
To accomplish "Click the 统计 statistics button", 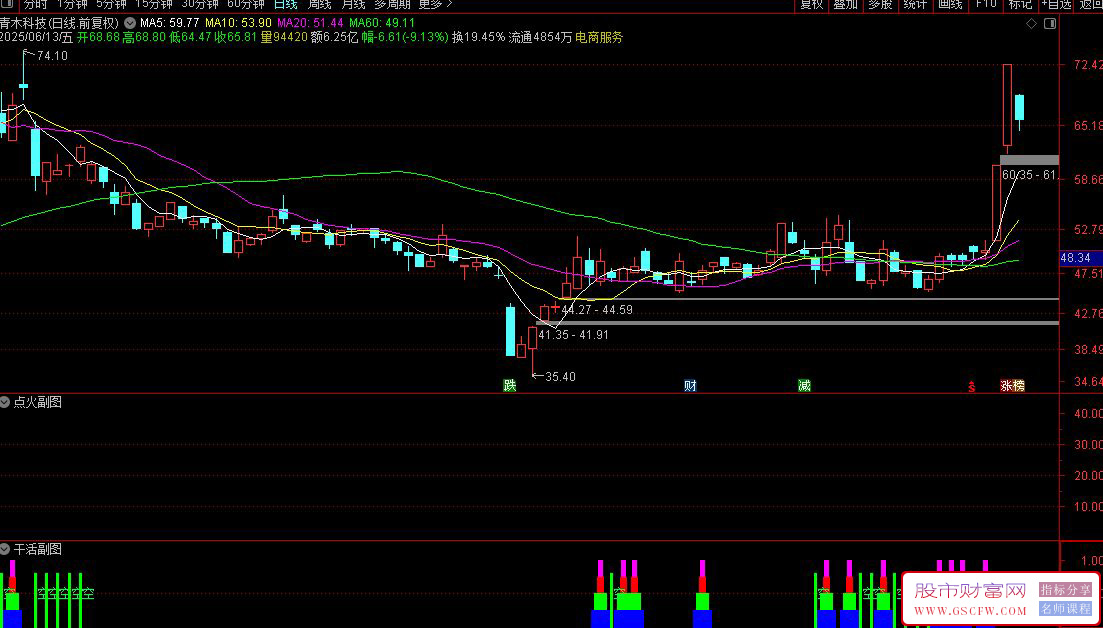I will click(x=915, y=4).
